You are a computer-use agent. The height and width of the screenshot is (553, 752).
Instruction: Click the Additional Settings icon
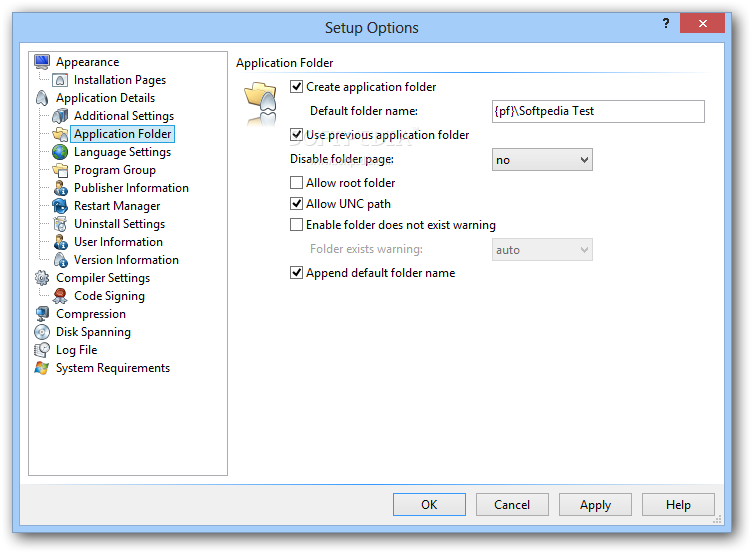[60, 116]
